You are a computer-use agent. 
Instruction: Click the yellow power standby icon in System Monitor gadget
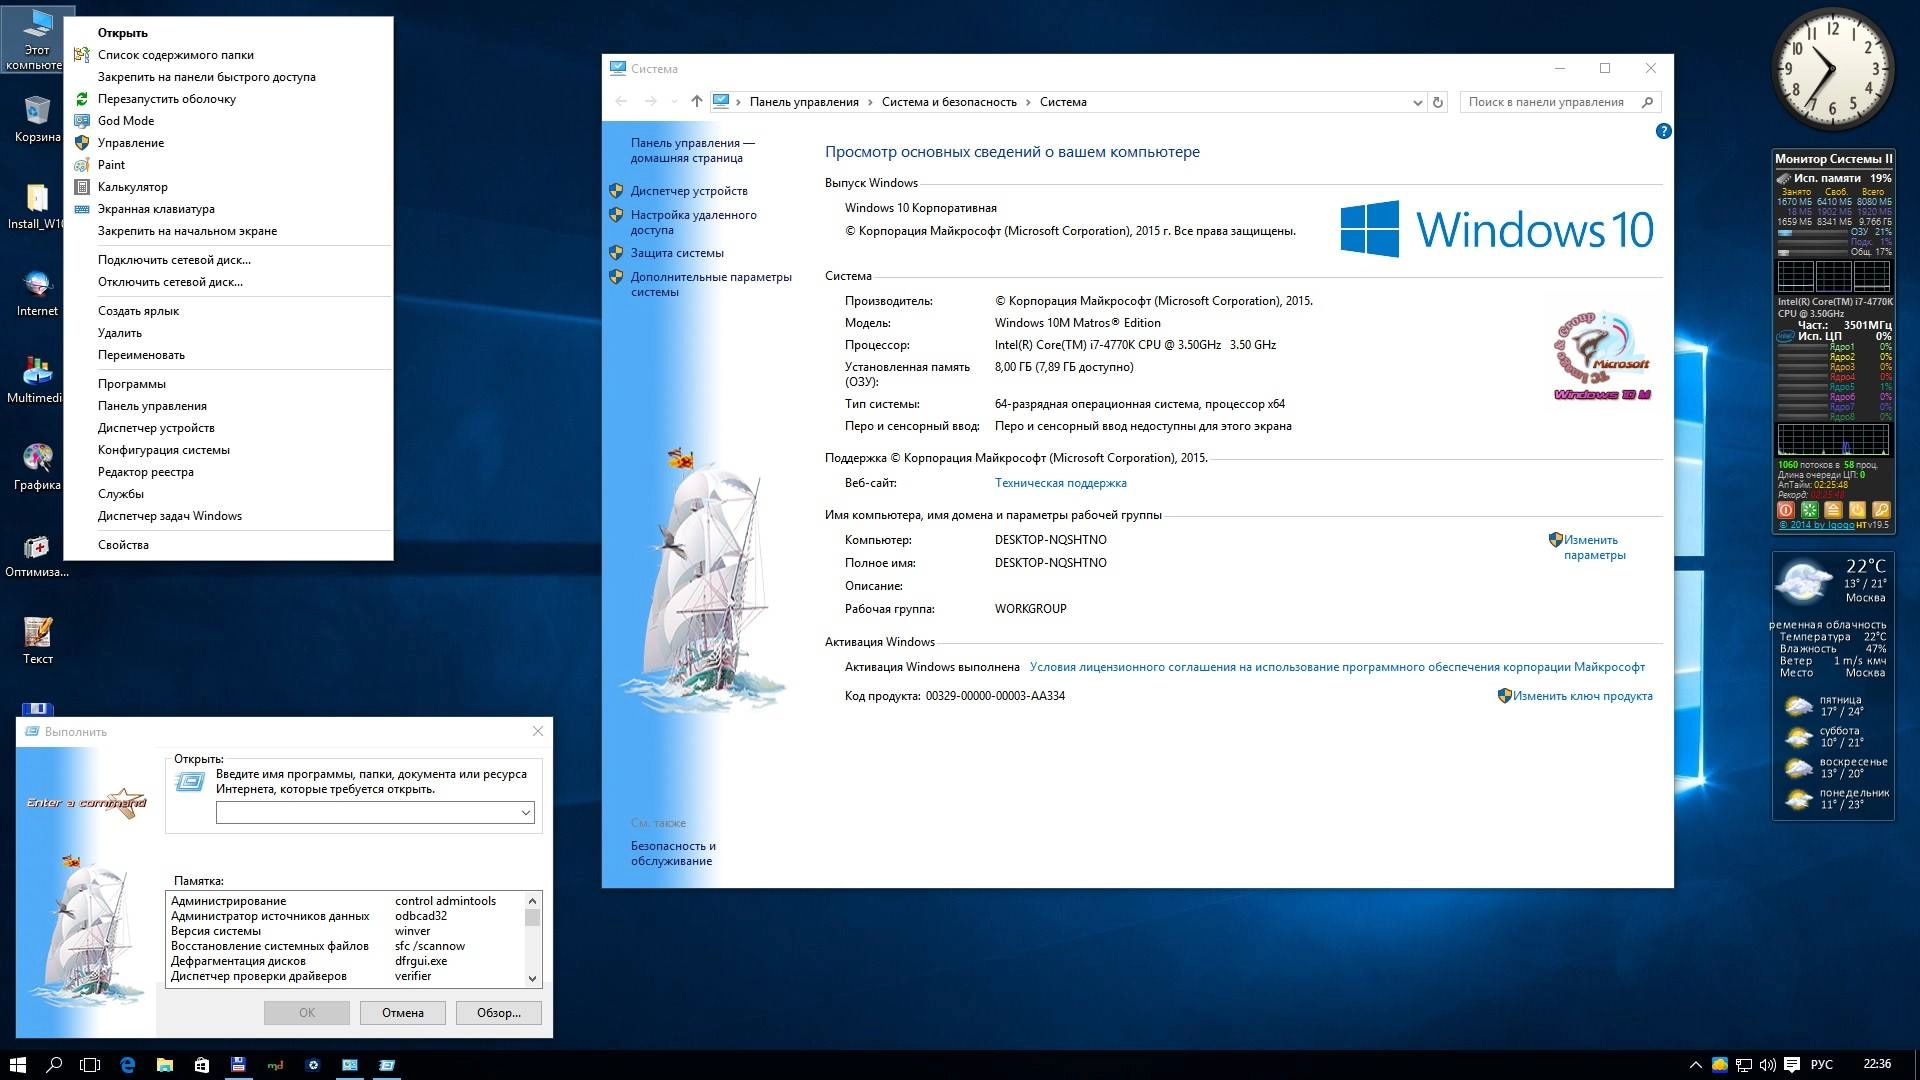pos(1857,510)
